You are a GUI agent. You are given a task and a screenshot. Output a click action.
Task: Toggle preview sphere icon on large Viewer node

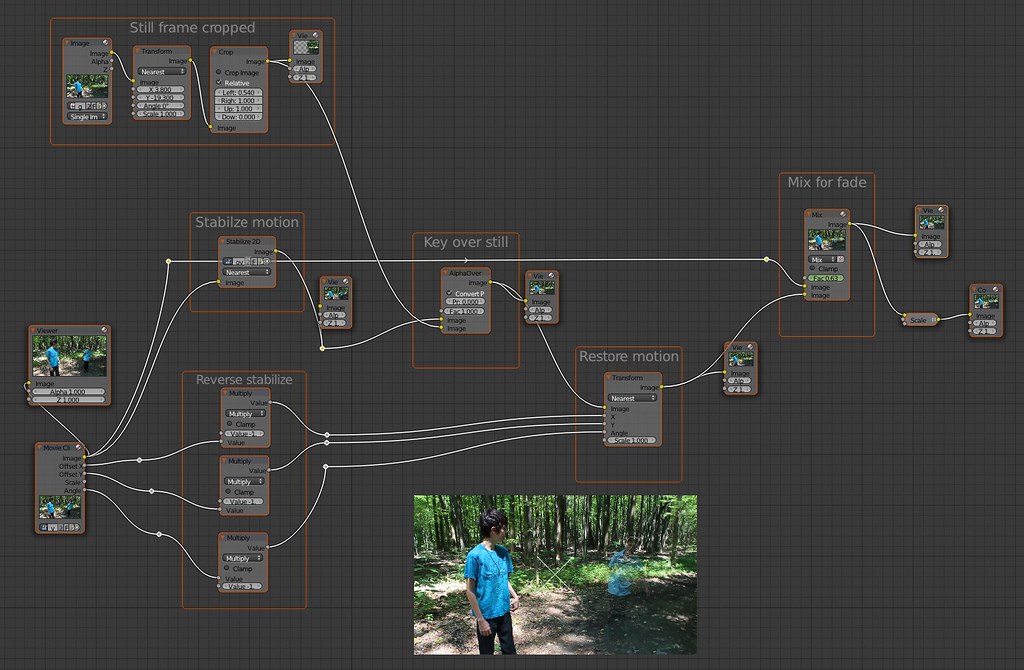coord(104,330)
